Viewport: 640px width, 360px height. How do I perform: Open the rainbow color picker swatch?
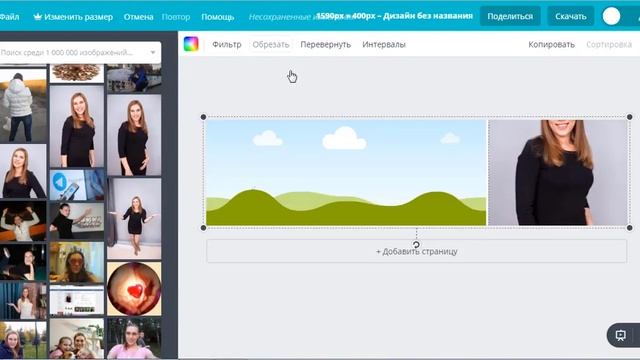(191, 44)
